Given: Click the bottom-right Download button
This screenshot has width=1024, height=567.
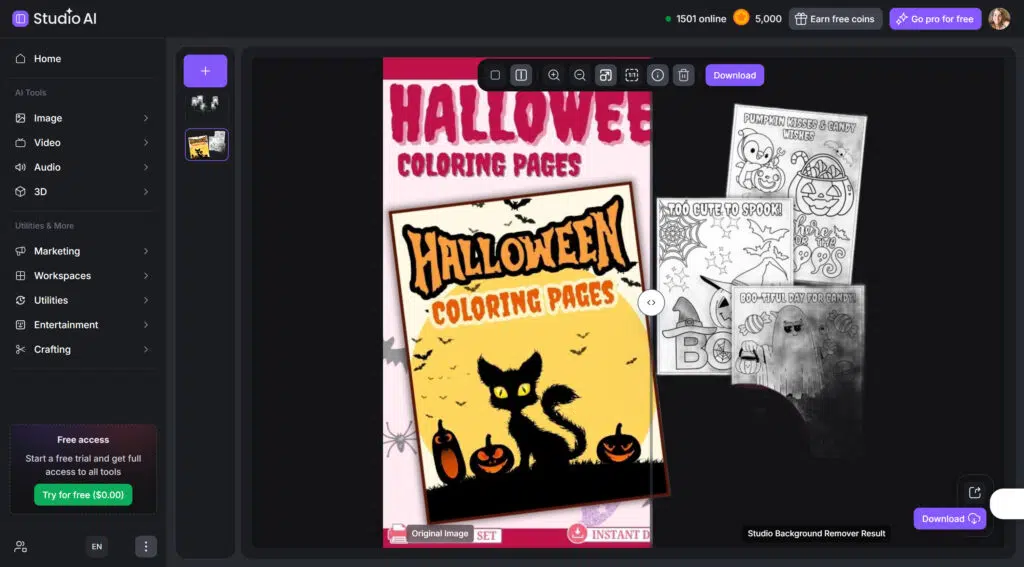Looking at the screenshot, I should pos(950,519).
